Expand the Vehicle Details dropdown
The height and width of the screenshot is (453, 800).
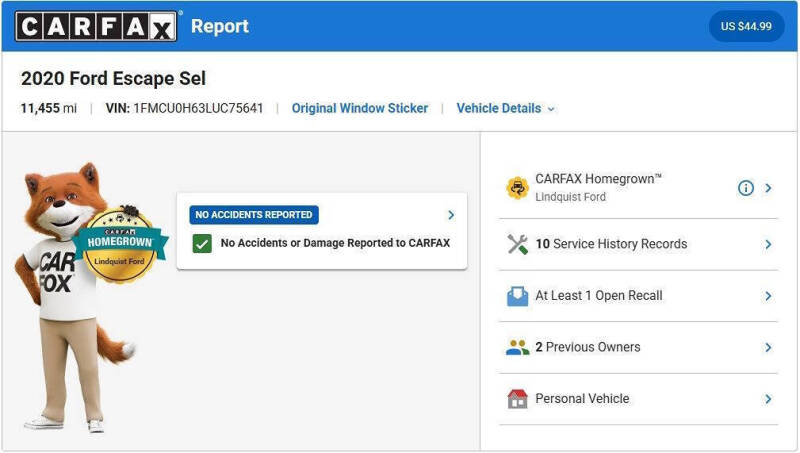coord(505,108)
